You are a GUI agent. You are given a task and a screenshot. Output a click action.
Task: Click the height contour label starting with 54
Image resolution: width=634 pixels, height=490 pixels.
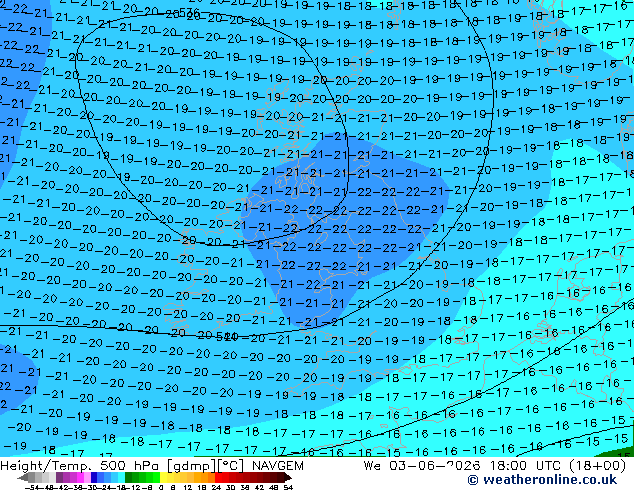[x=227, y=336]
